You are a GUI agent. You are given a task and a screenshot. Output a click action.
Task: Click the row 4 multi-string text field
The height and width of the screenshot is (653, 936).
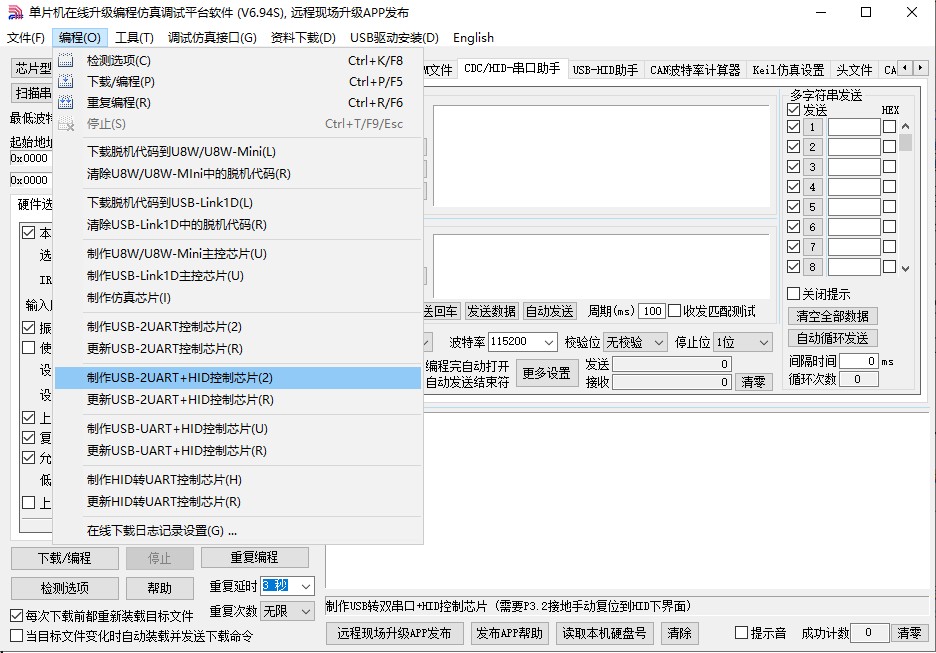coord(854,187)
